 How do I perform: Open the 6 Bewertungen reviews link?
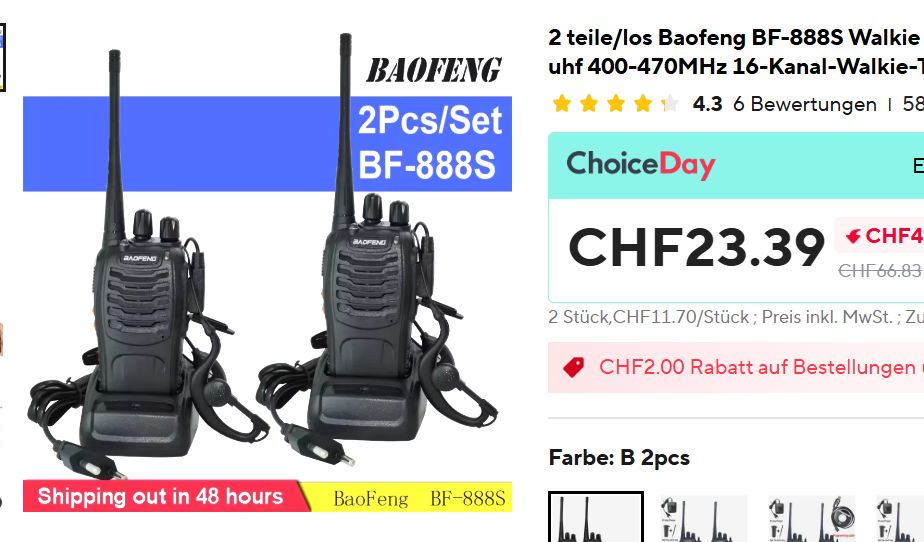(804, 104)
